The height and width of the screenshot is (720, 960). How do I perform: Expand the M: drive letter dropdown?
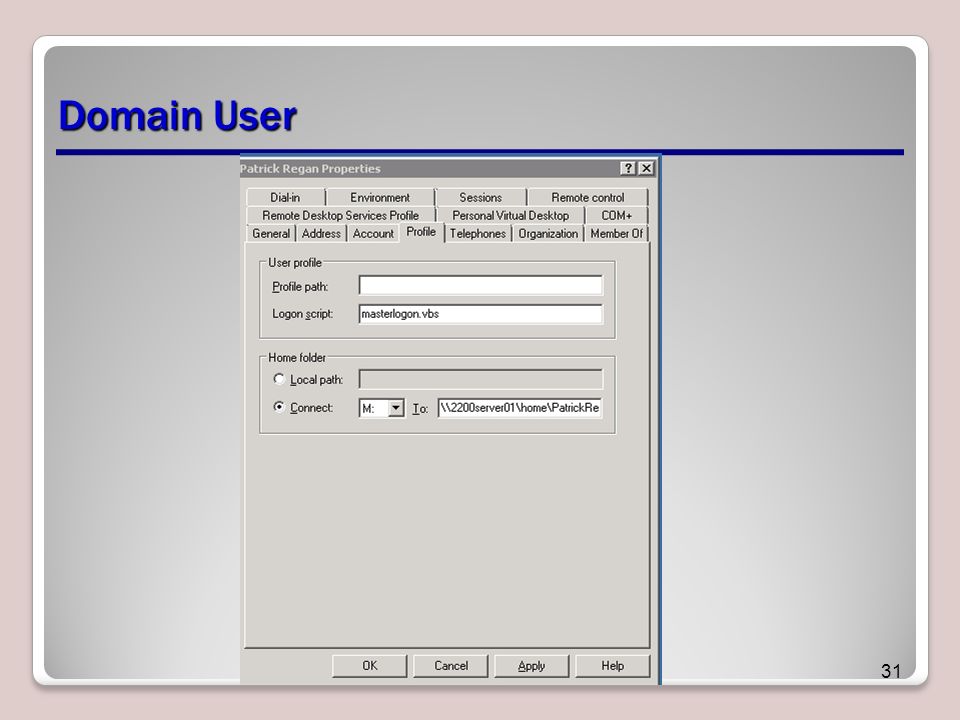pyautogui.click(x=396, y=408)
